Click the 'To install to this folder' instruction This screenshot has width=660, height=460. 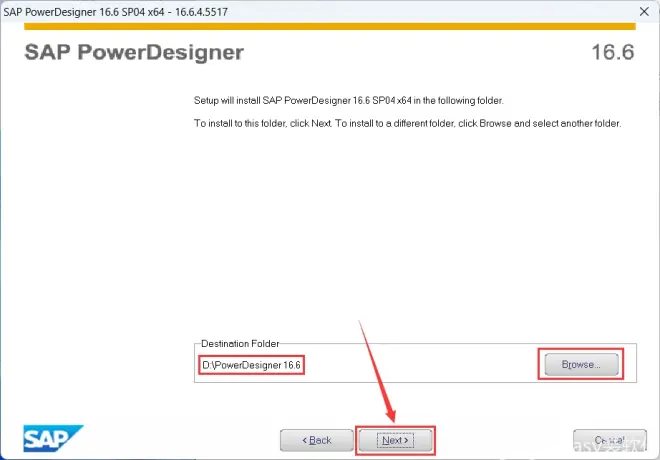click(x=407, y=123)
